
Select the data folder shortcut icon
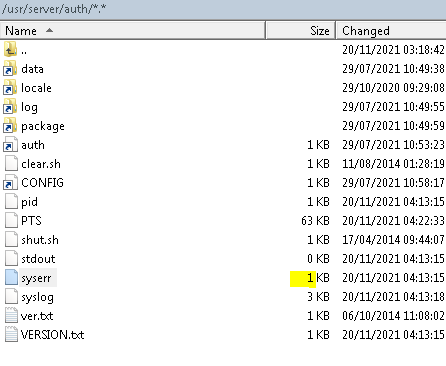[x=10, y=68]
